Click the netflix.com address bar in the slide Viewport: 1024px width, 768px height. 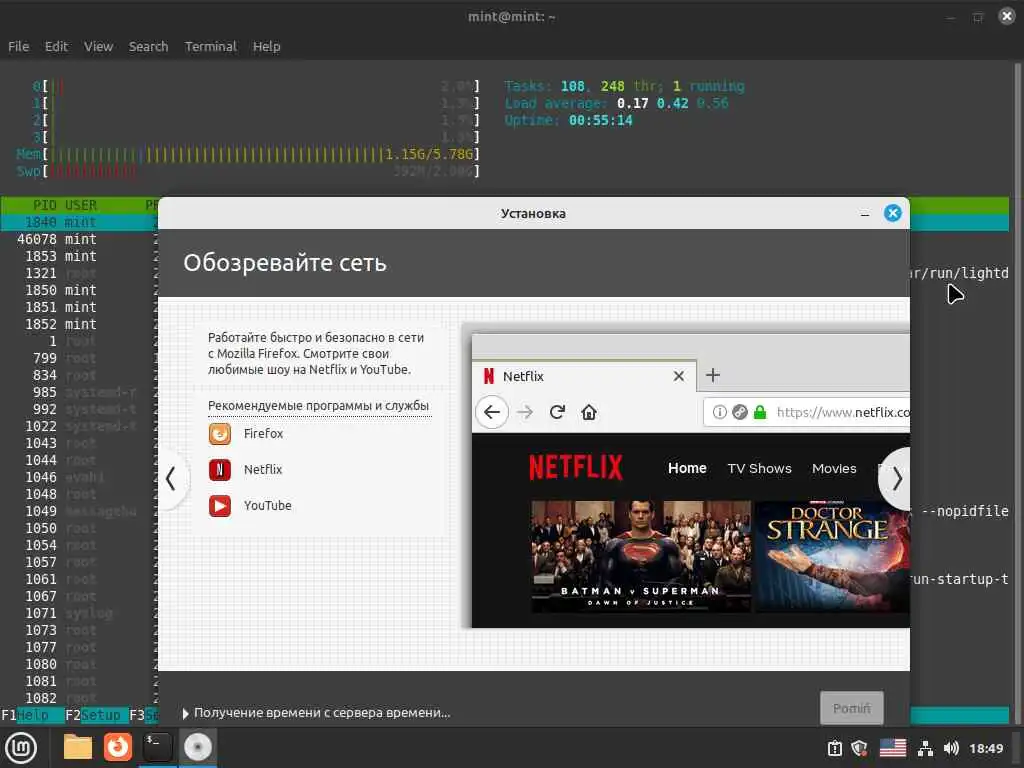807,412
